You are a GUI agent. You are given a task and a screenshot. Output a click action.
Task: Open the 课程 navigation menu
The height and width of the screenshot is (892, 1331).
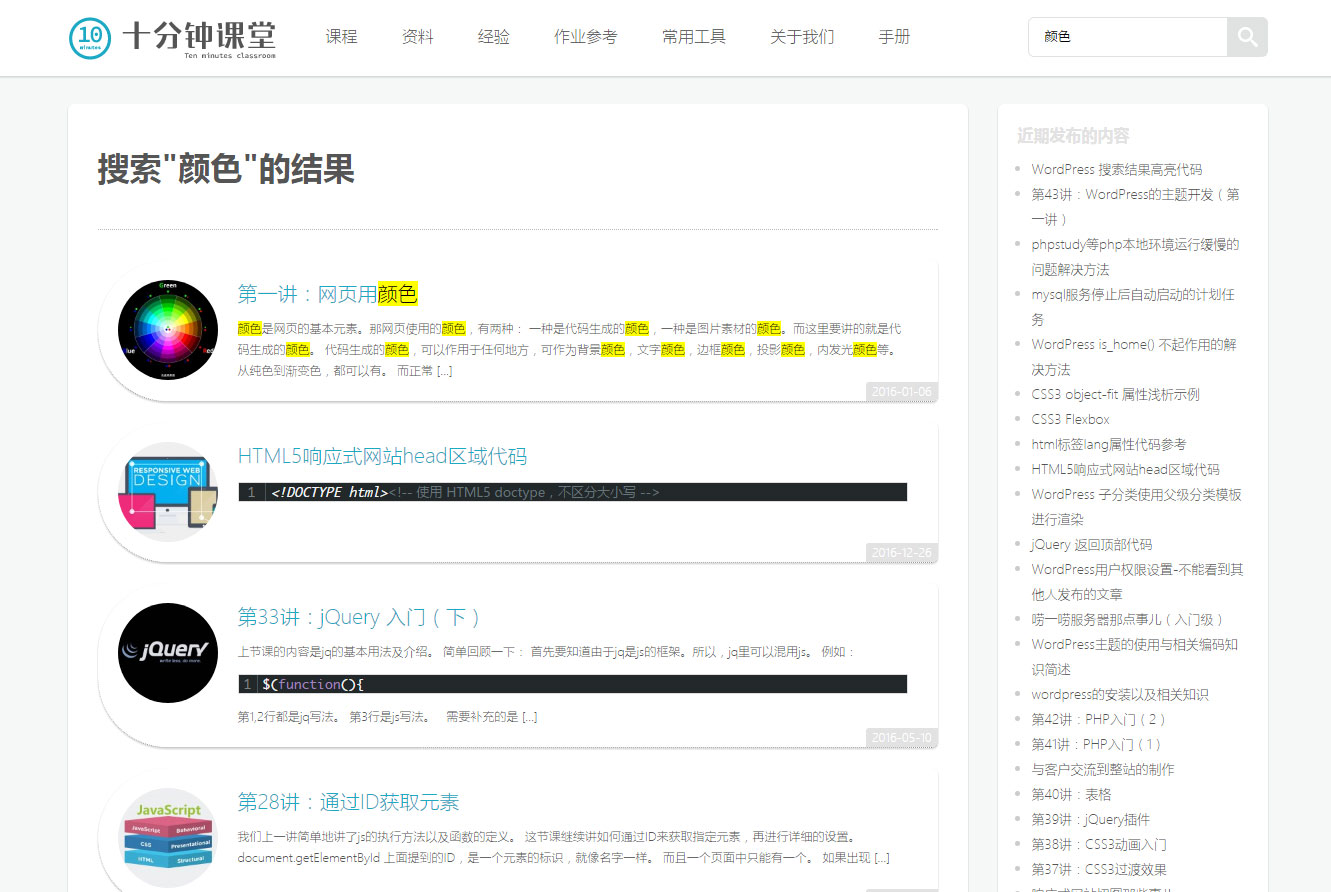341,37
